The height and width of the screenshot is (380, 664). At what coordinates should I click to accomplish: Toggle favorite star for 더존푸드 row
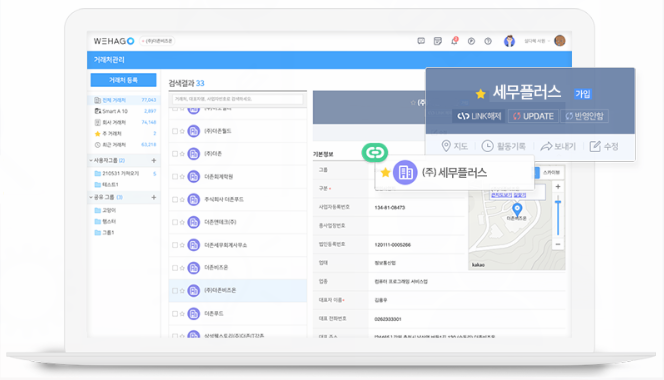(182, 313)
